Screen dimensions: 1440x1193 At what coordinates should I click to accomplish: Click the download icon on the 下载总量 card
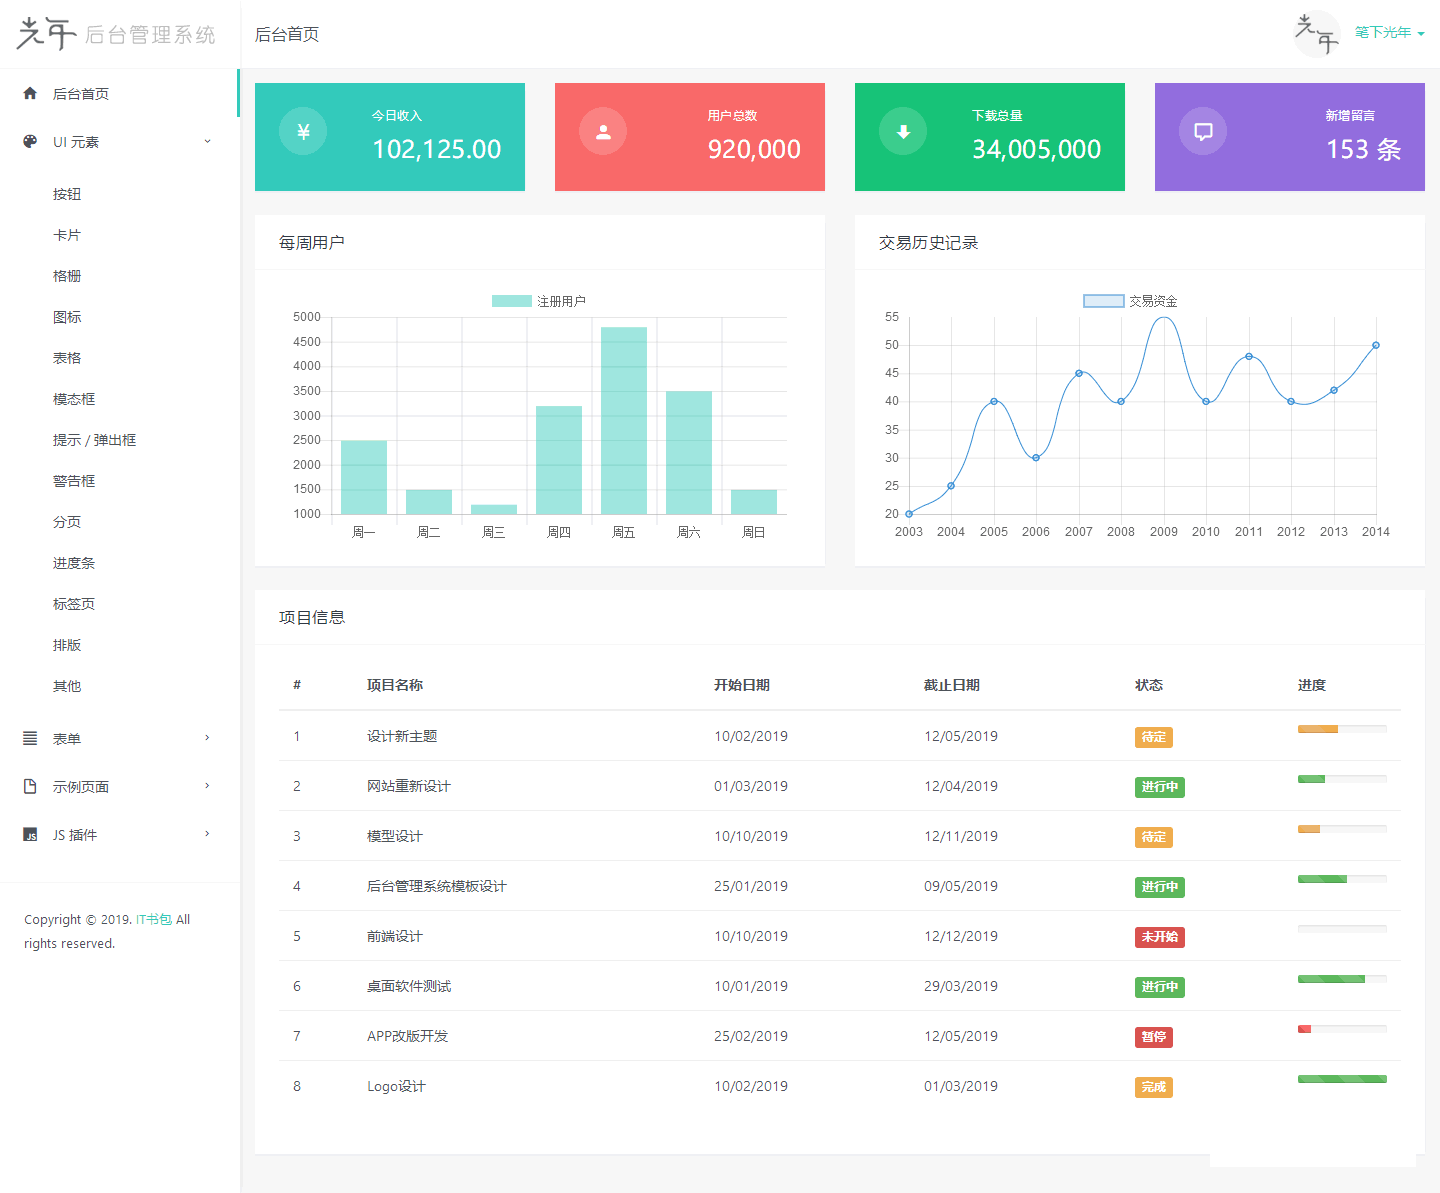(902, 130)
